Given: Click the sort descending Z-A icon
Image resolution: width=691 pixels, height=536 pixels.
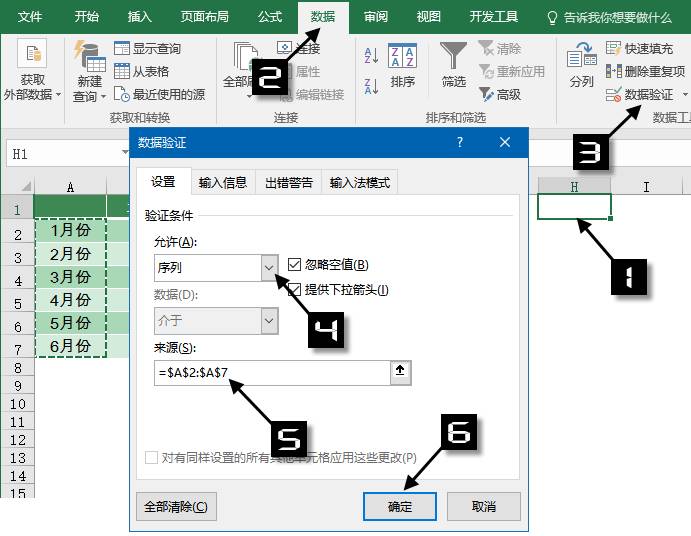Looking at the screenshot, I should pos(372,86).
